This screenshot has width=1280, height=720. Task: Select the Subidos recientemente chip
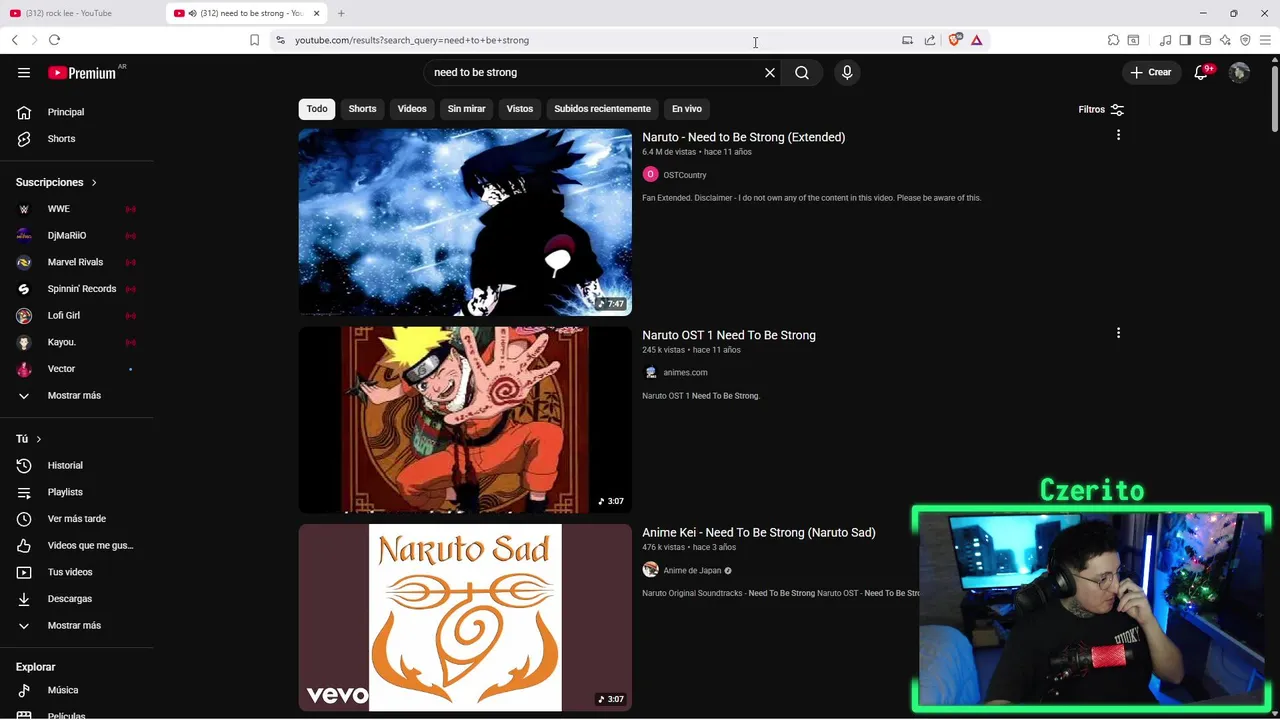602,109
